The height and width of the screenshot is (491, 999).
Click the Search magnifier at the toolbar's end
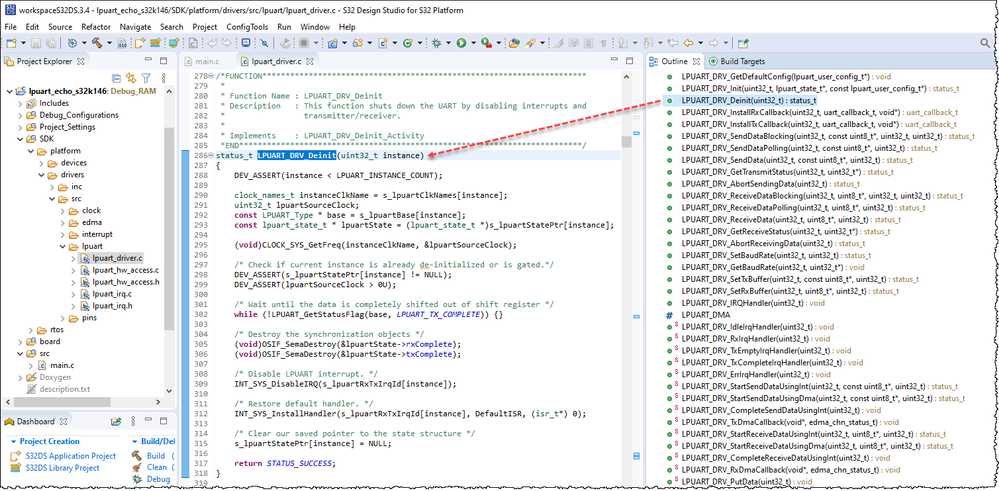tap(984, 43)
